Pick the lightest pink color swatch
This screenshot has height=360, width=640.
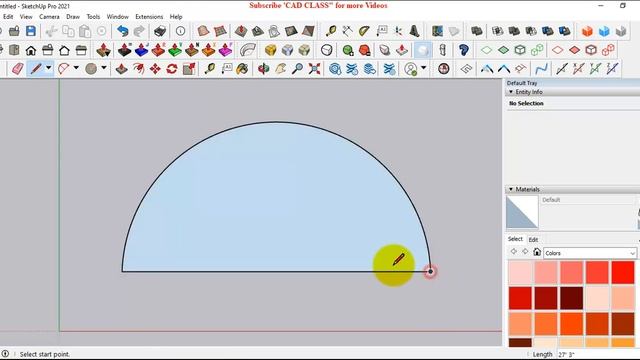[520, 272]
